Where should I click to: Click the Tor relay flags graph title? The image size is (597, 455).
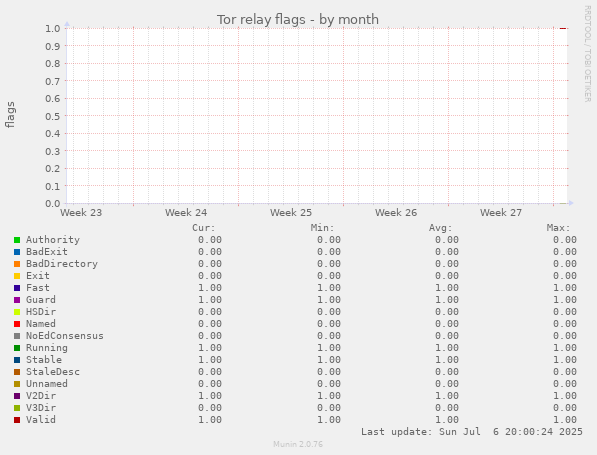[298, 19]
